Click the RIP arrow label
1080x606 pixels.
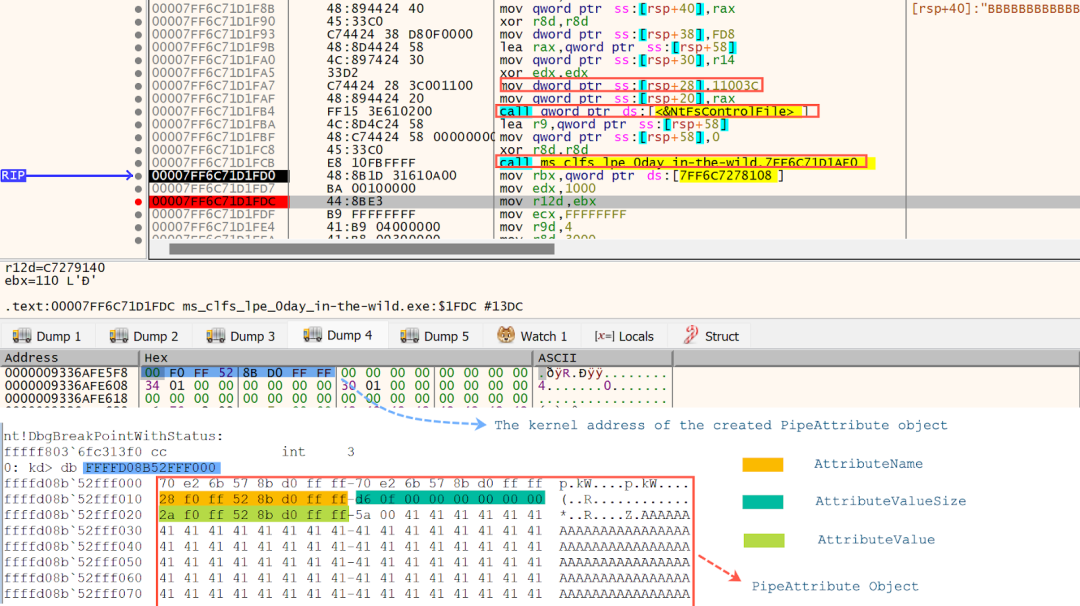14,175
